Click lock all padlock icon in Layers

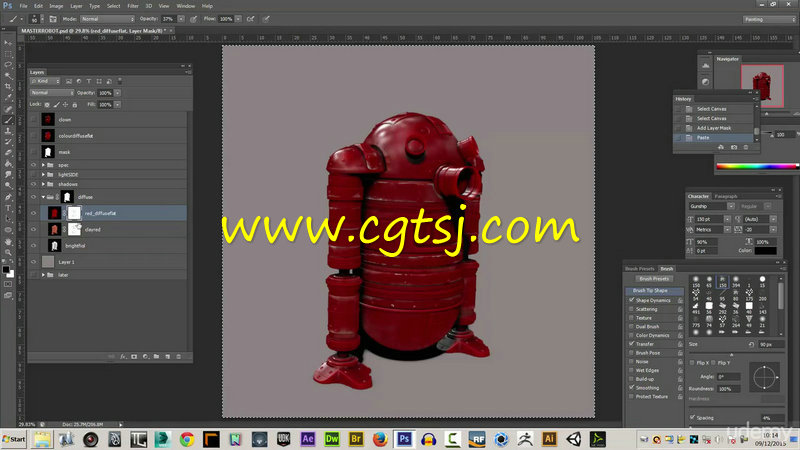pyautogui.click(x=74, y=105)
